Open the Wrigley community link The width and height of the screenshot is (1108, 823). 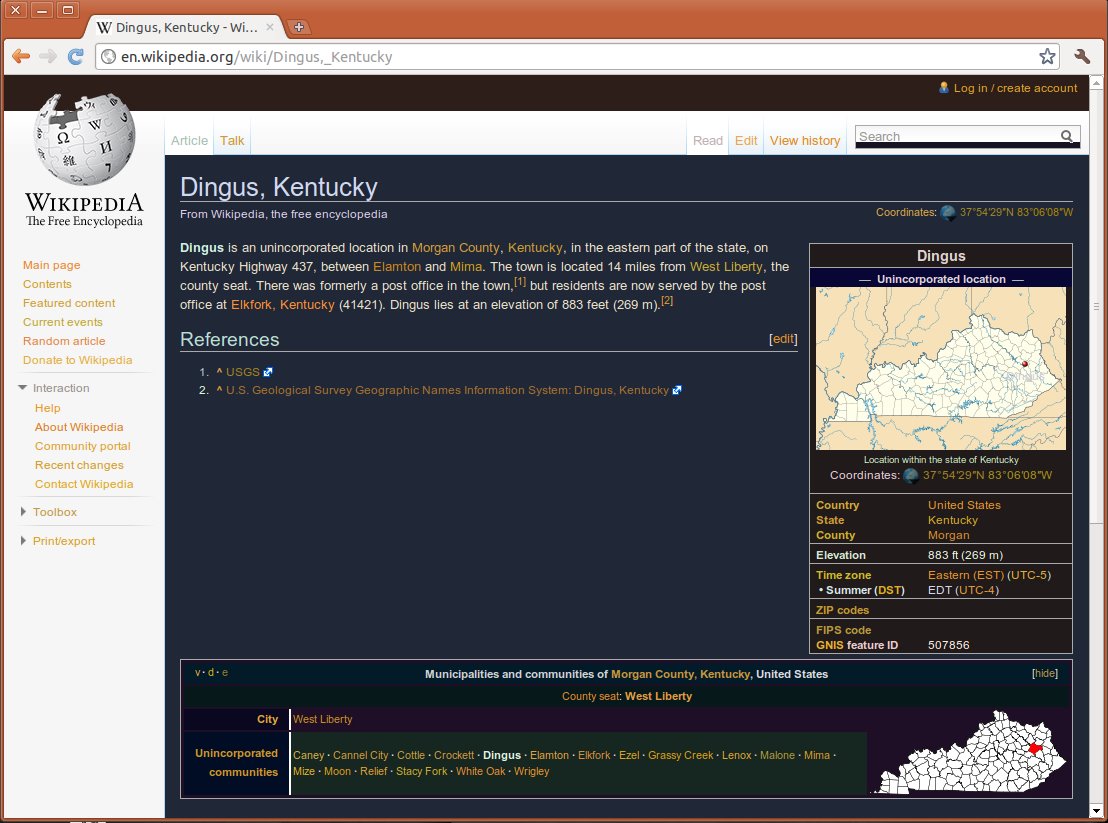pyautogui.click(x=531, y=771)
